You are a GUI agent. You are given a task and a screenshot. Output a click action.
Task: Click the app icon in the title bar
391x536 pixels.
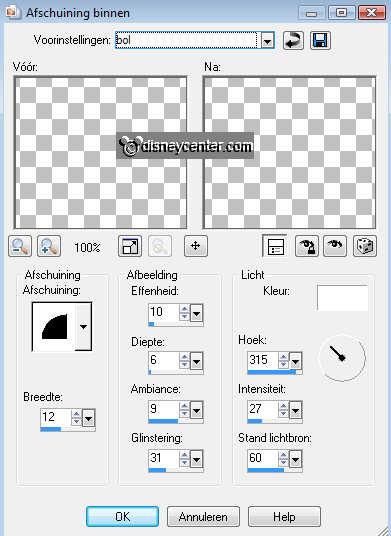12,13
